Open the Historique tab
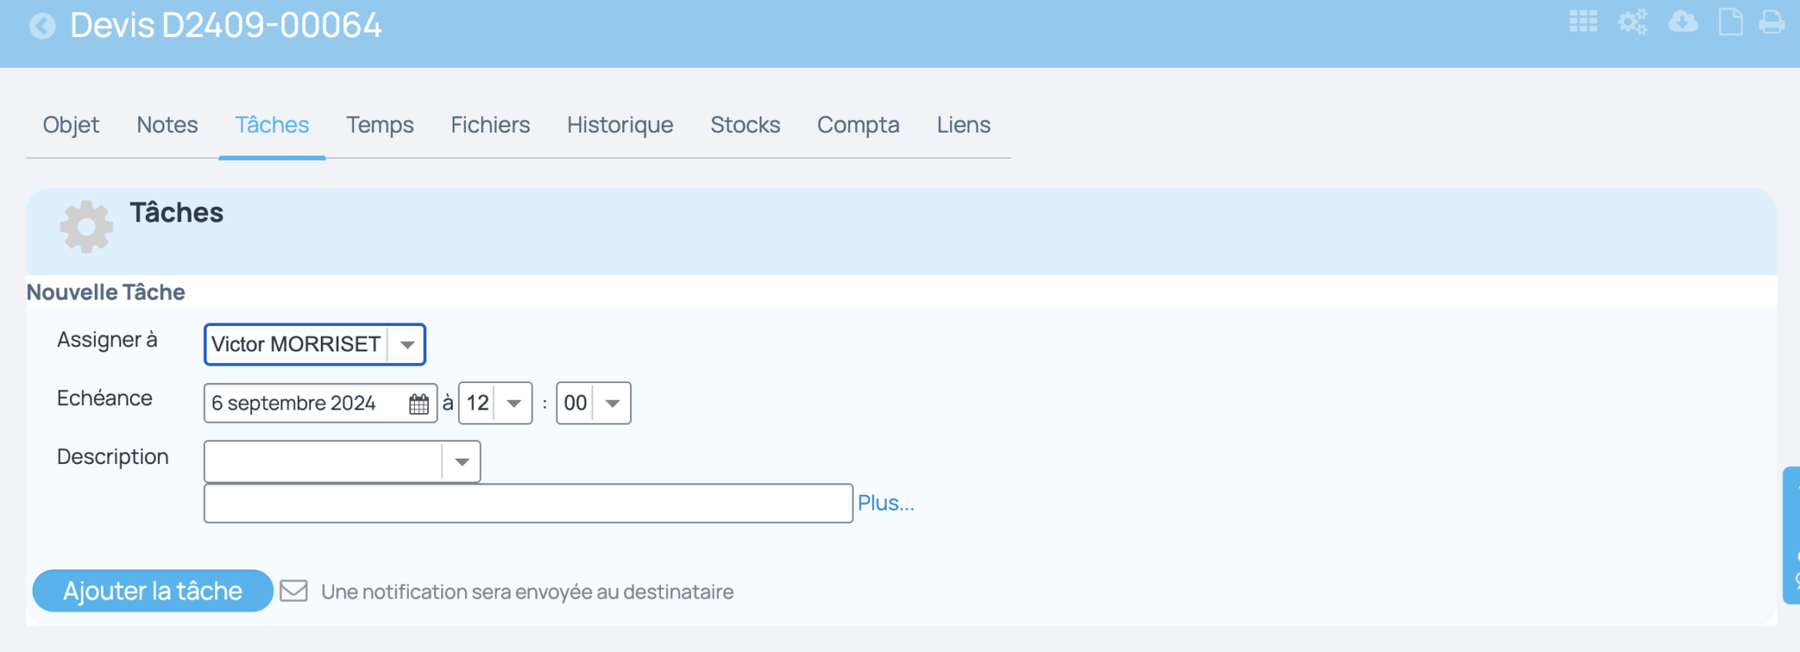The image size is (1800, 652). [x=620, y=125]
